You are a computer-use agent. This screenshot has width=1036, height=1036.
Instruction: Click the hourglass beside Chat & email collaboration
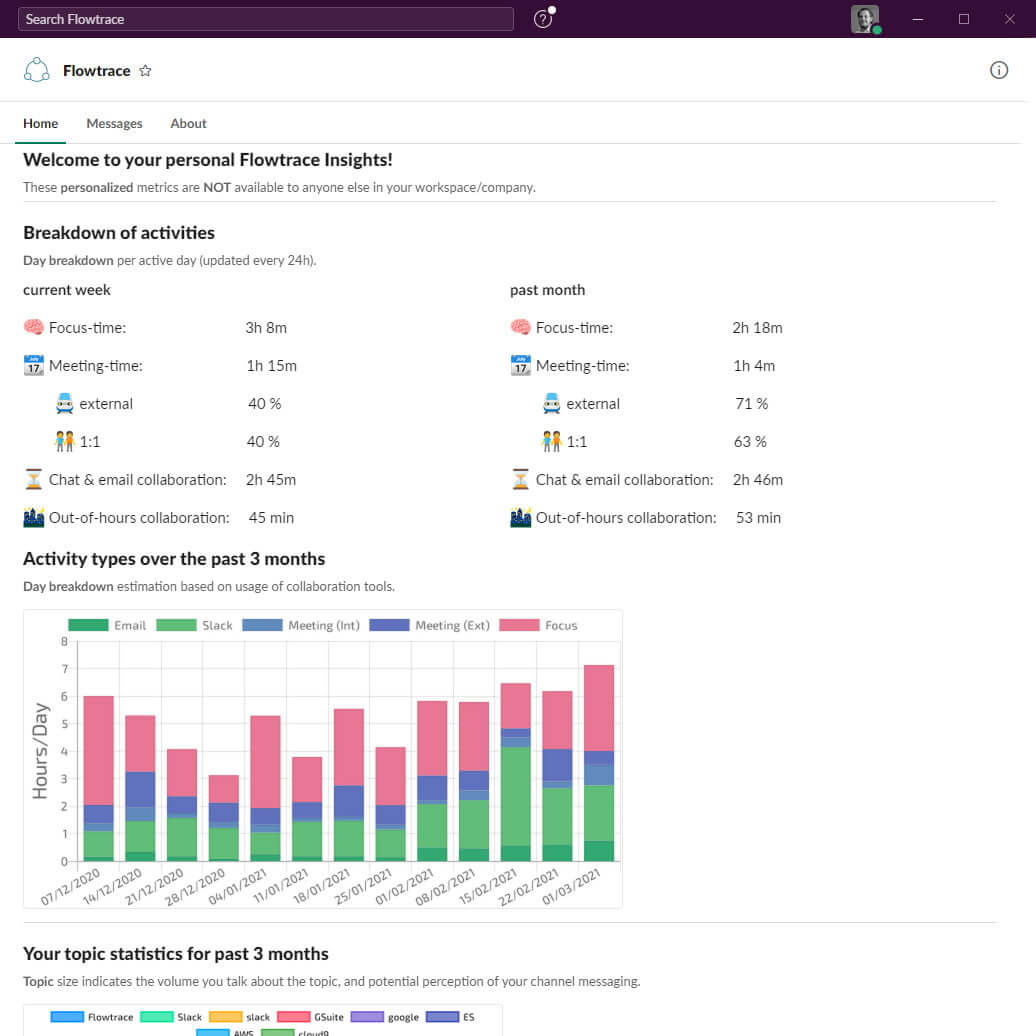34,479
